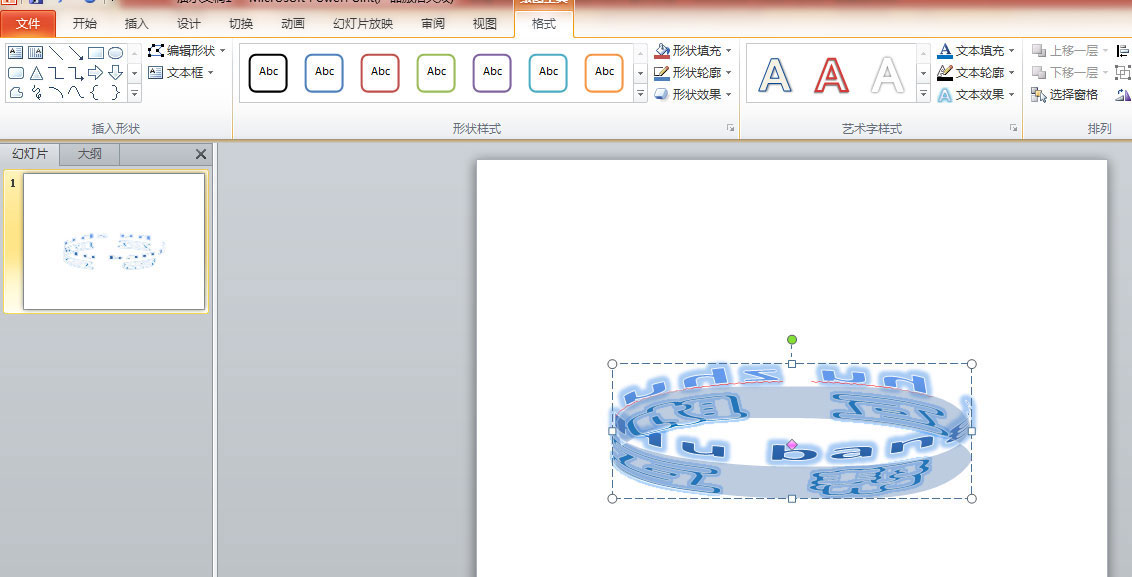
Task: Open the 动画 ribbon tab
Action: point(293,24)
